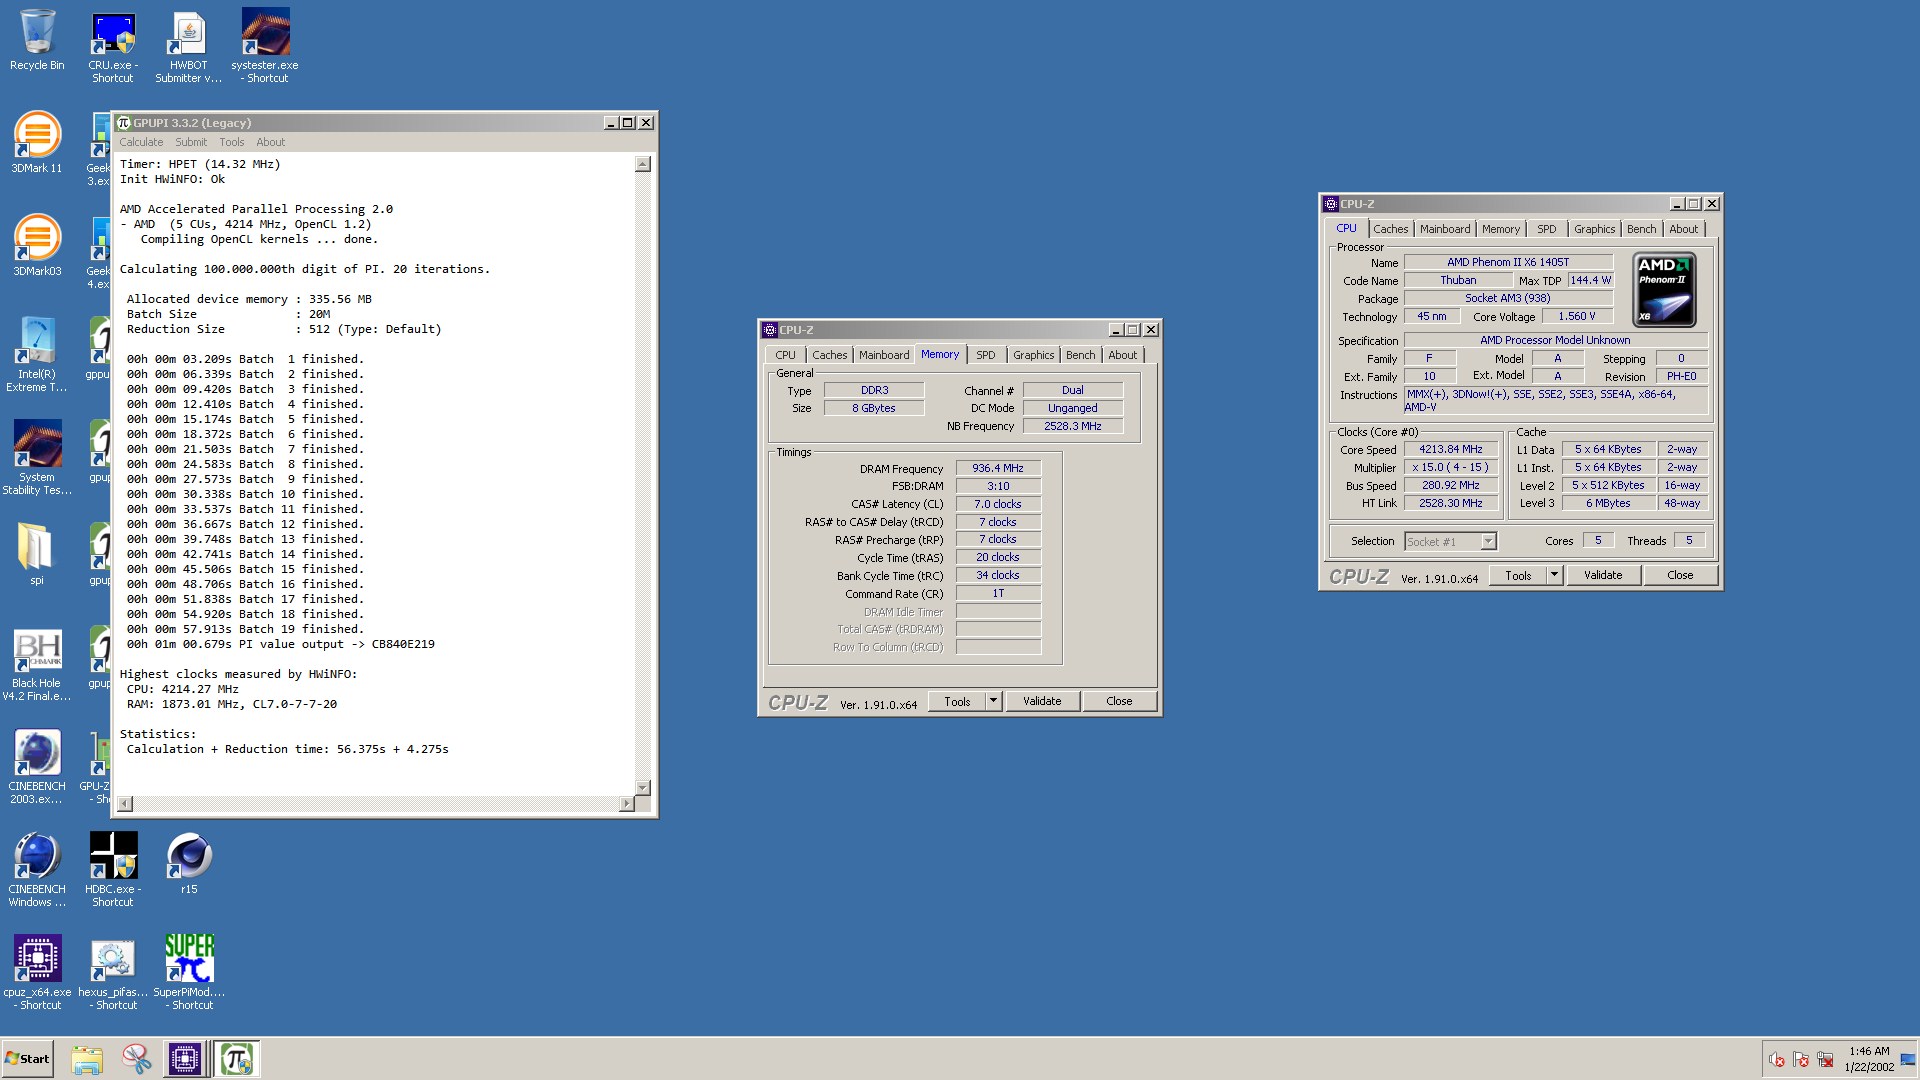Open CINEBENCH Windows desktop icon
Screen dimensions: 1920x1080
[x=37, y=870]
